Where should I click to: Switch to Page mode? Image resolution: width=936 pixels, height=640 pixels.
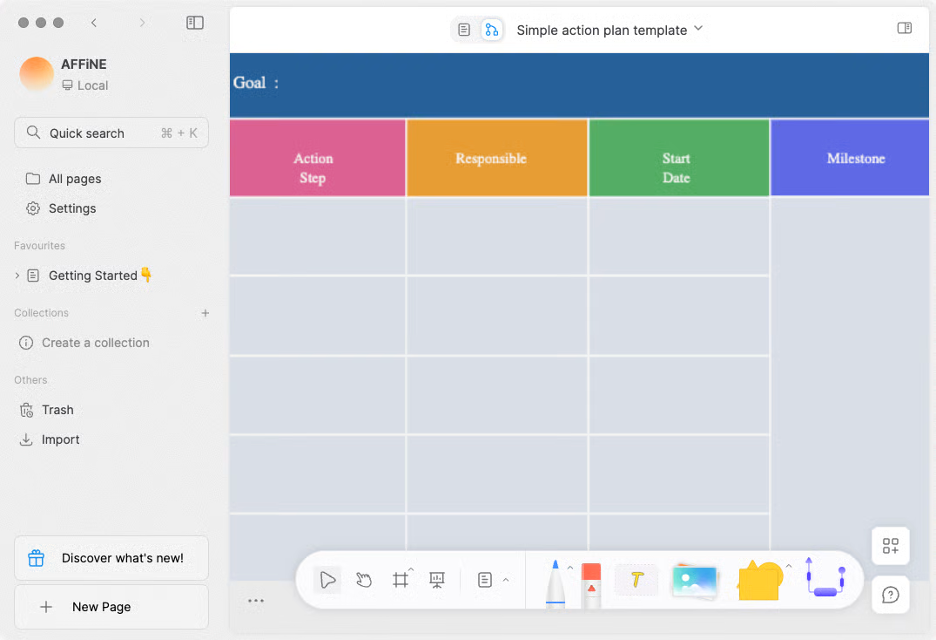pyautogui.click(x=463, y=29)
